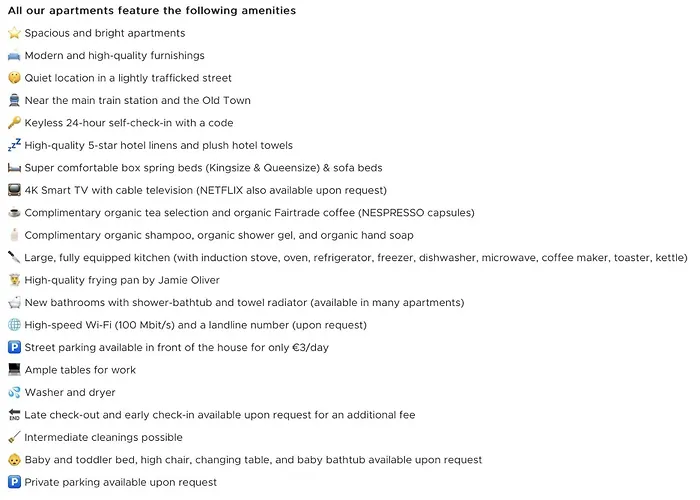Click the bathtub icon beside New bathrooms
The image size is (700, 500).
pos(14,302)
